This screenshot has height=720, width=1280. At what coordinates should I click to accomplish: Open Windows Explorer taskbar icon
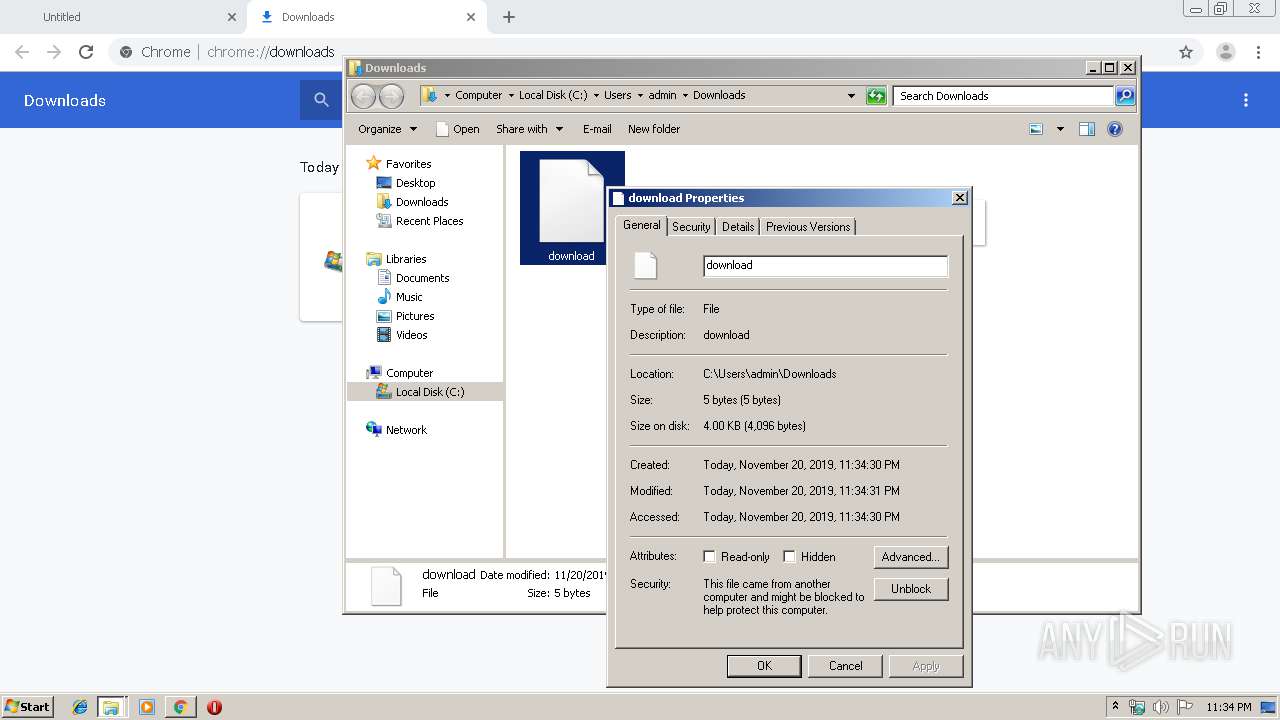(111, 707)
